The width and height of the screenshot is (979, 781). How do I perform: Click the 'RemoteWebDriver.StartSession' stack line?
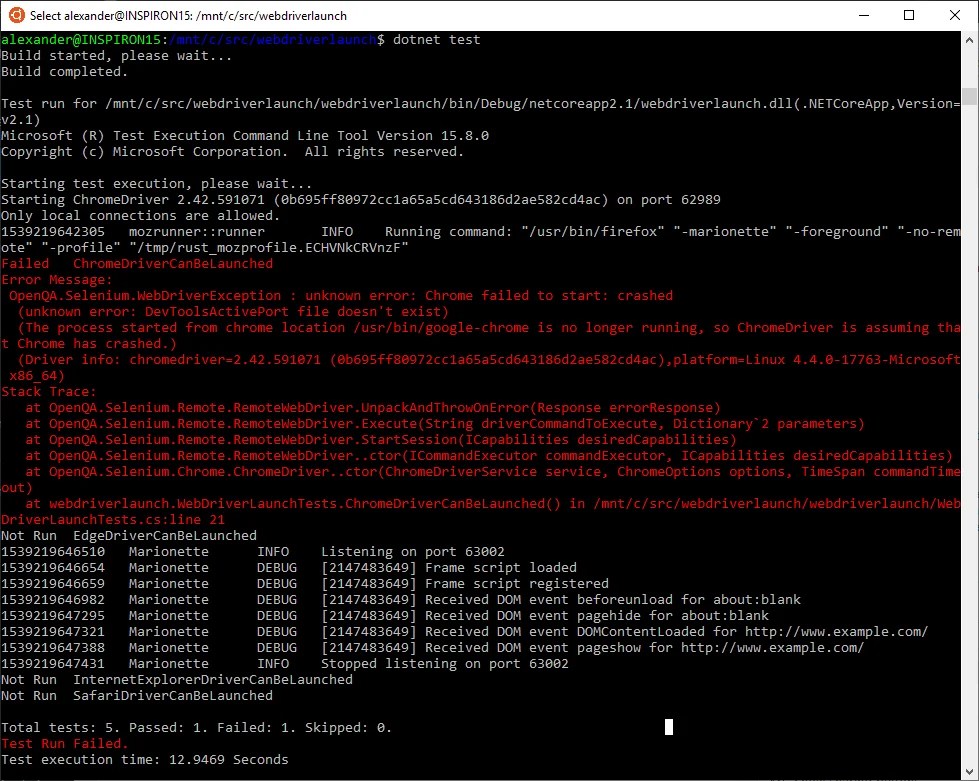381,440
